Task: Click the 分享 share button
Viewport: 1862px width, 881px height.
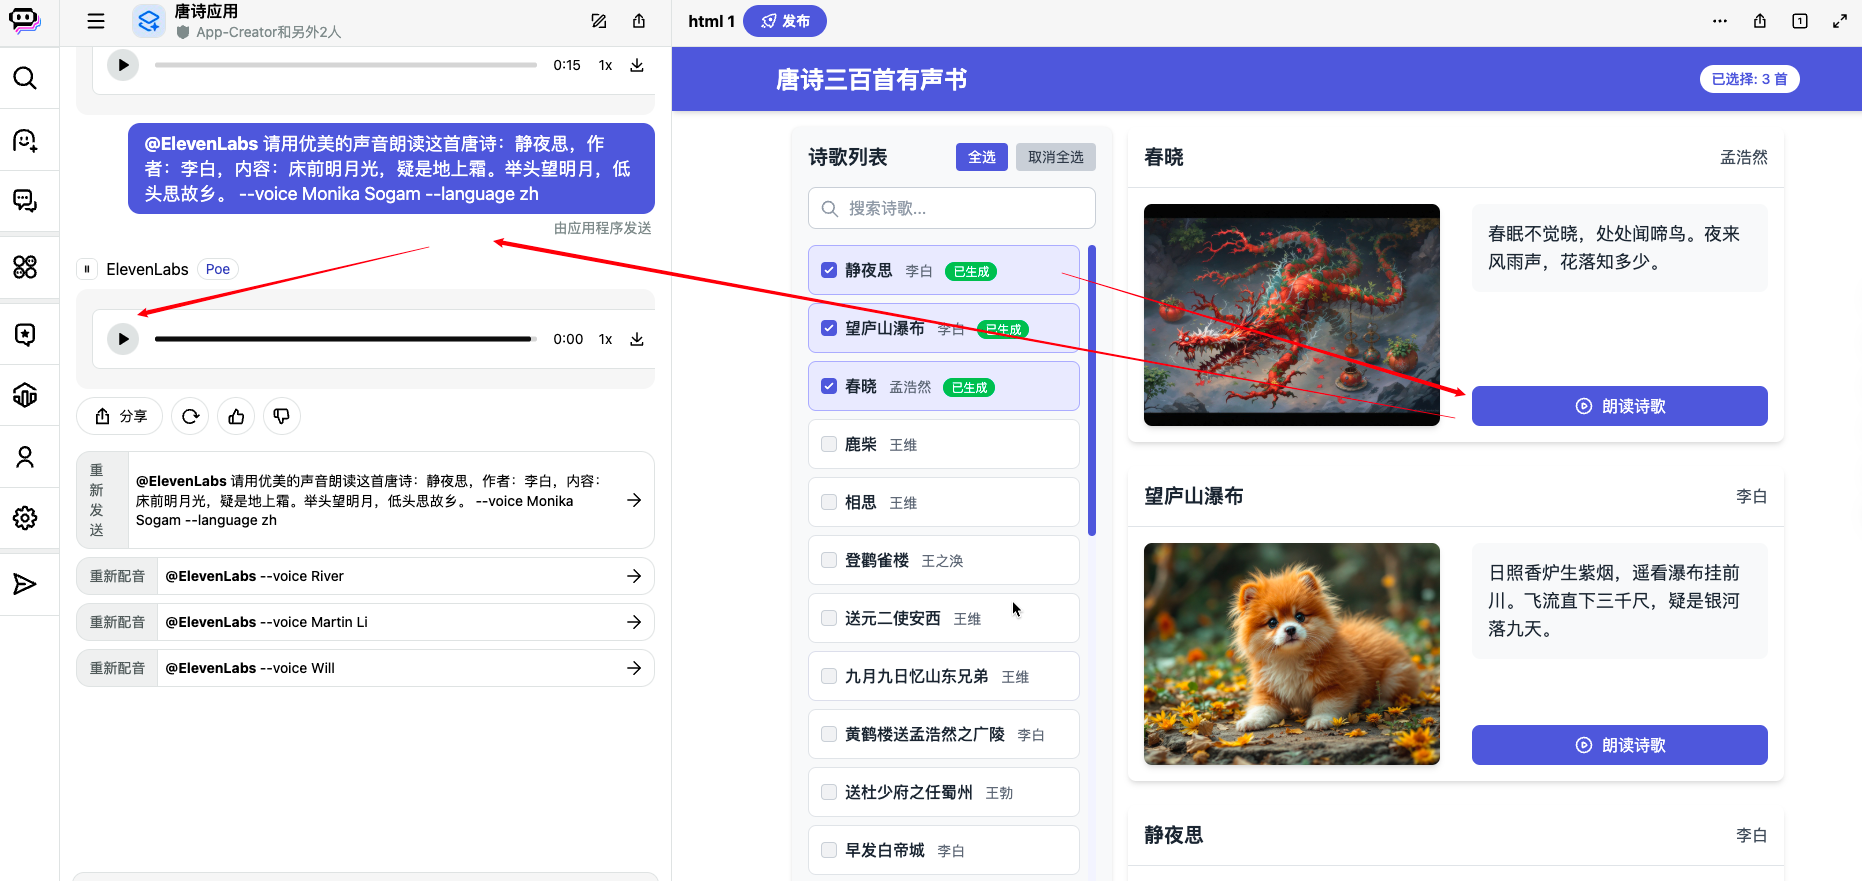Action: 120,416
